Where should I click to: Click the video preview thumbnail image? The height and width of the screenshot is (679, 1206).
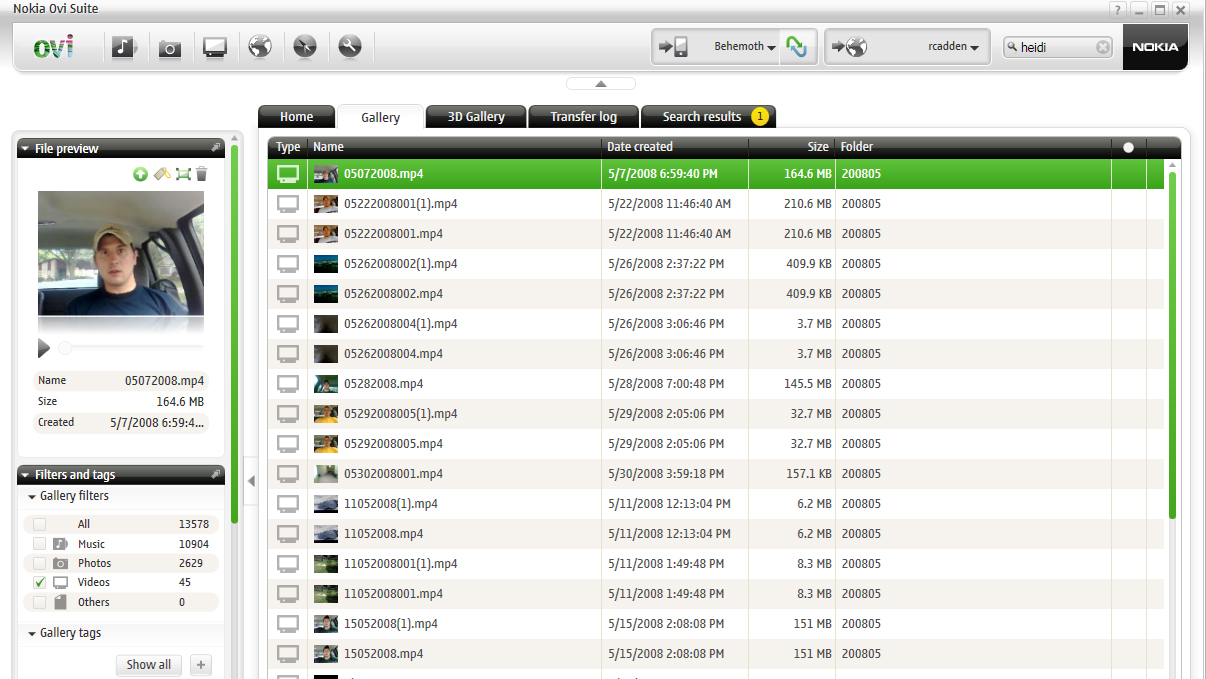pos(121,253)
